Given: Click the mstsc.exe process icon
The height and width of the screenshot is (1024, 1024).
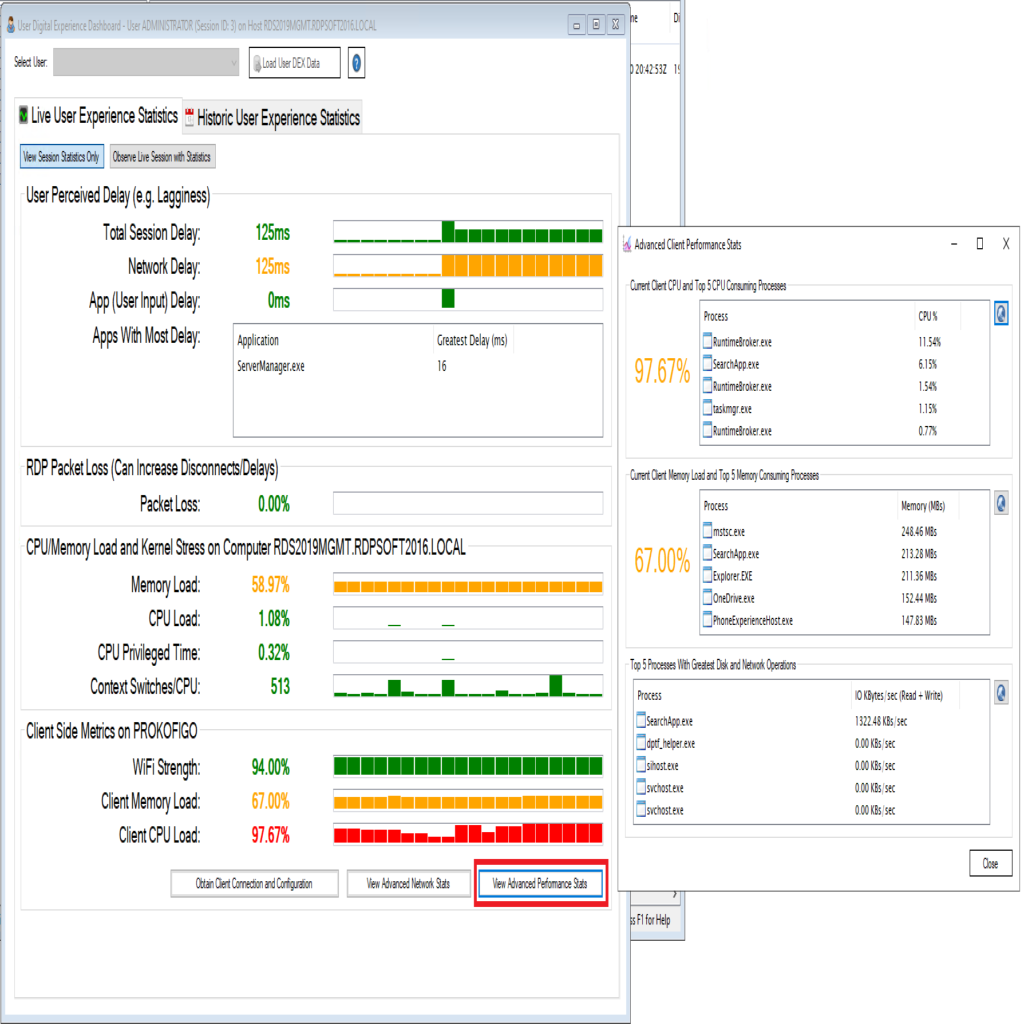Looking at the screenshot, I should [x=709, y=532].
